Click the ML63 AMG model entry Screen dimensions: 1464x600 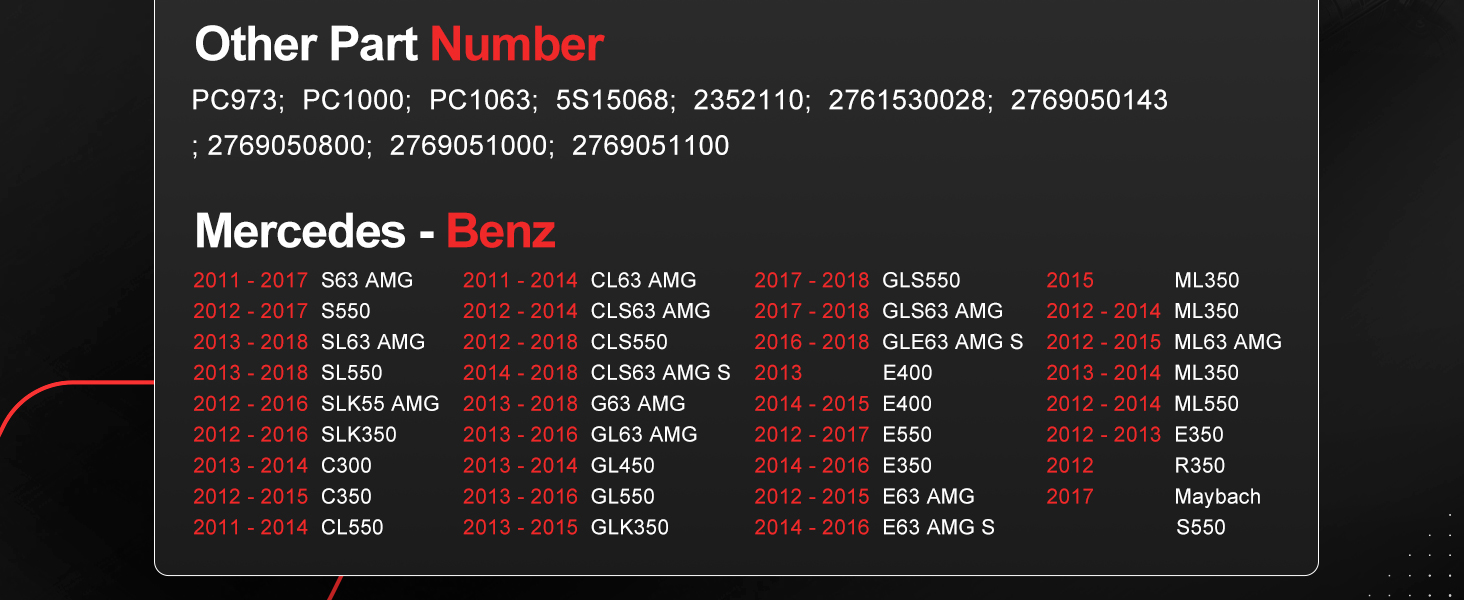point(1228,342)
